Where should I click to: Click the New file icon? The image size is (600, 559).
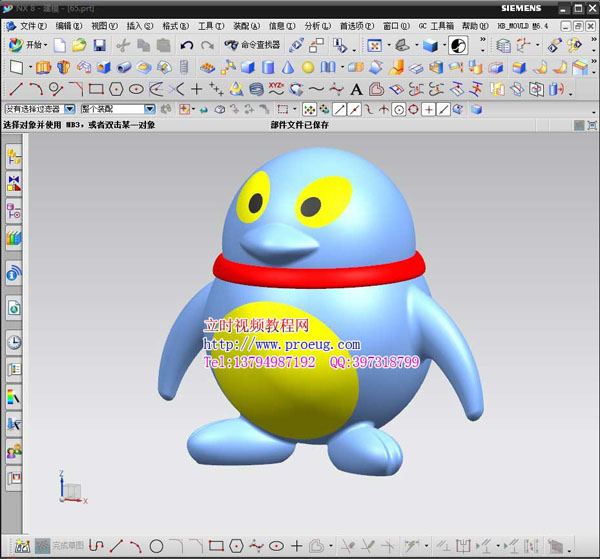[x=60, y=46]
